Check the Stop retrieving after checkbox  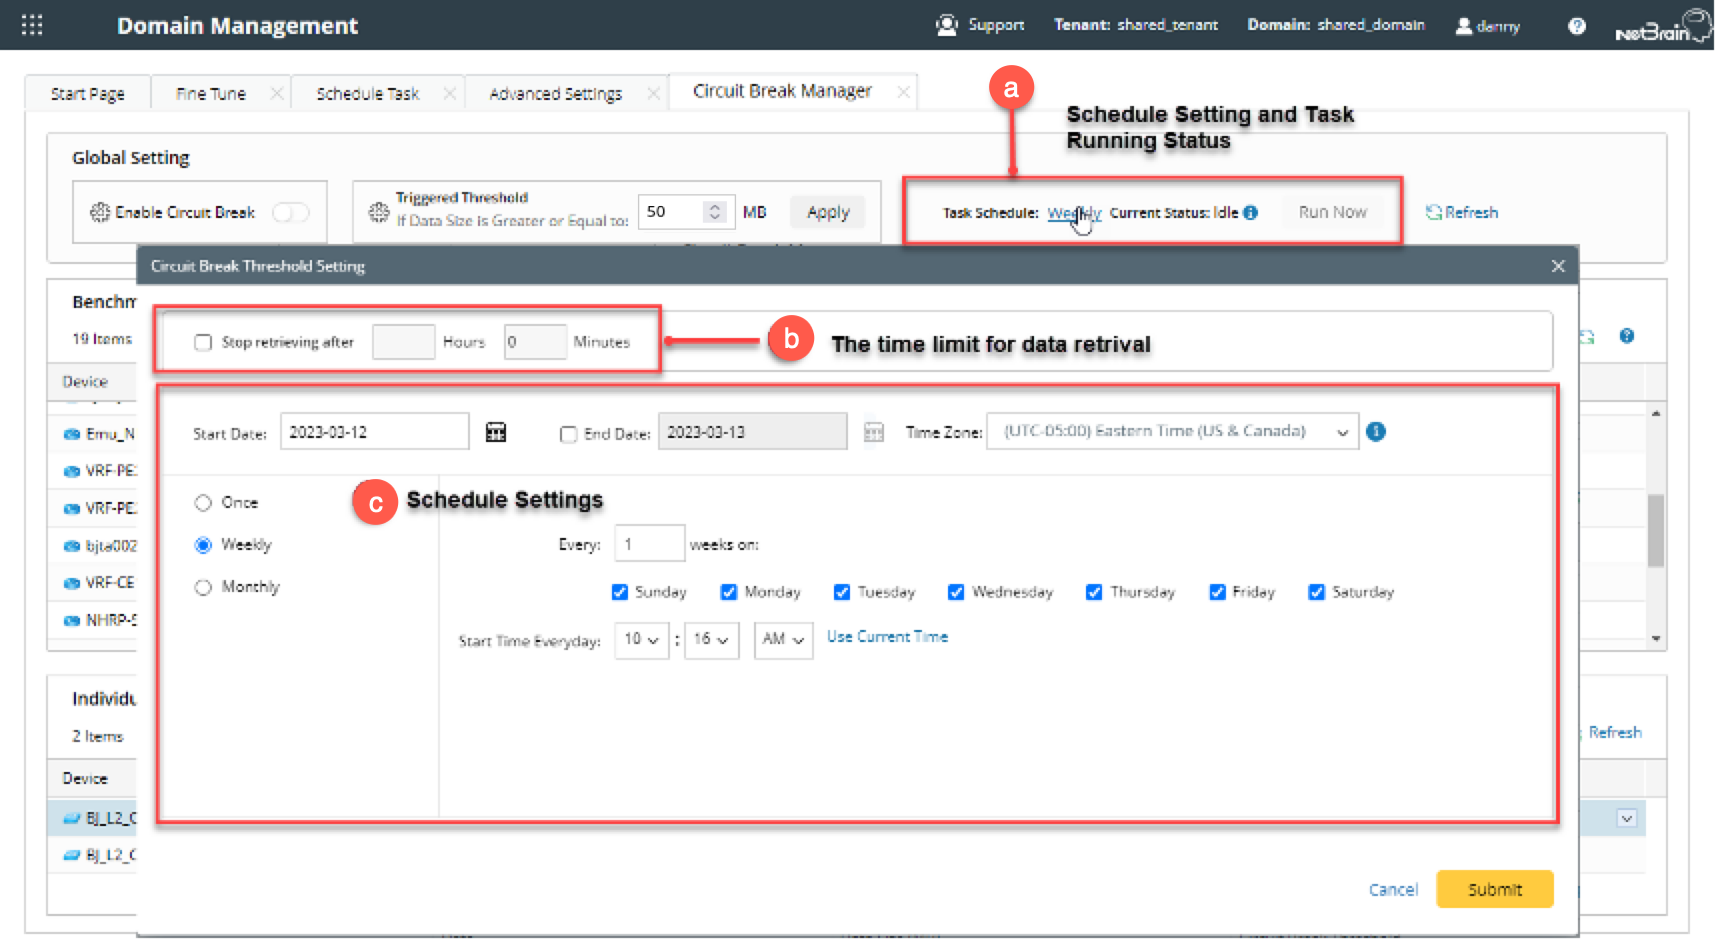pos(203,343)
